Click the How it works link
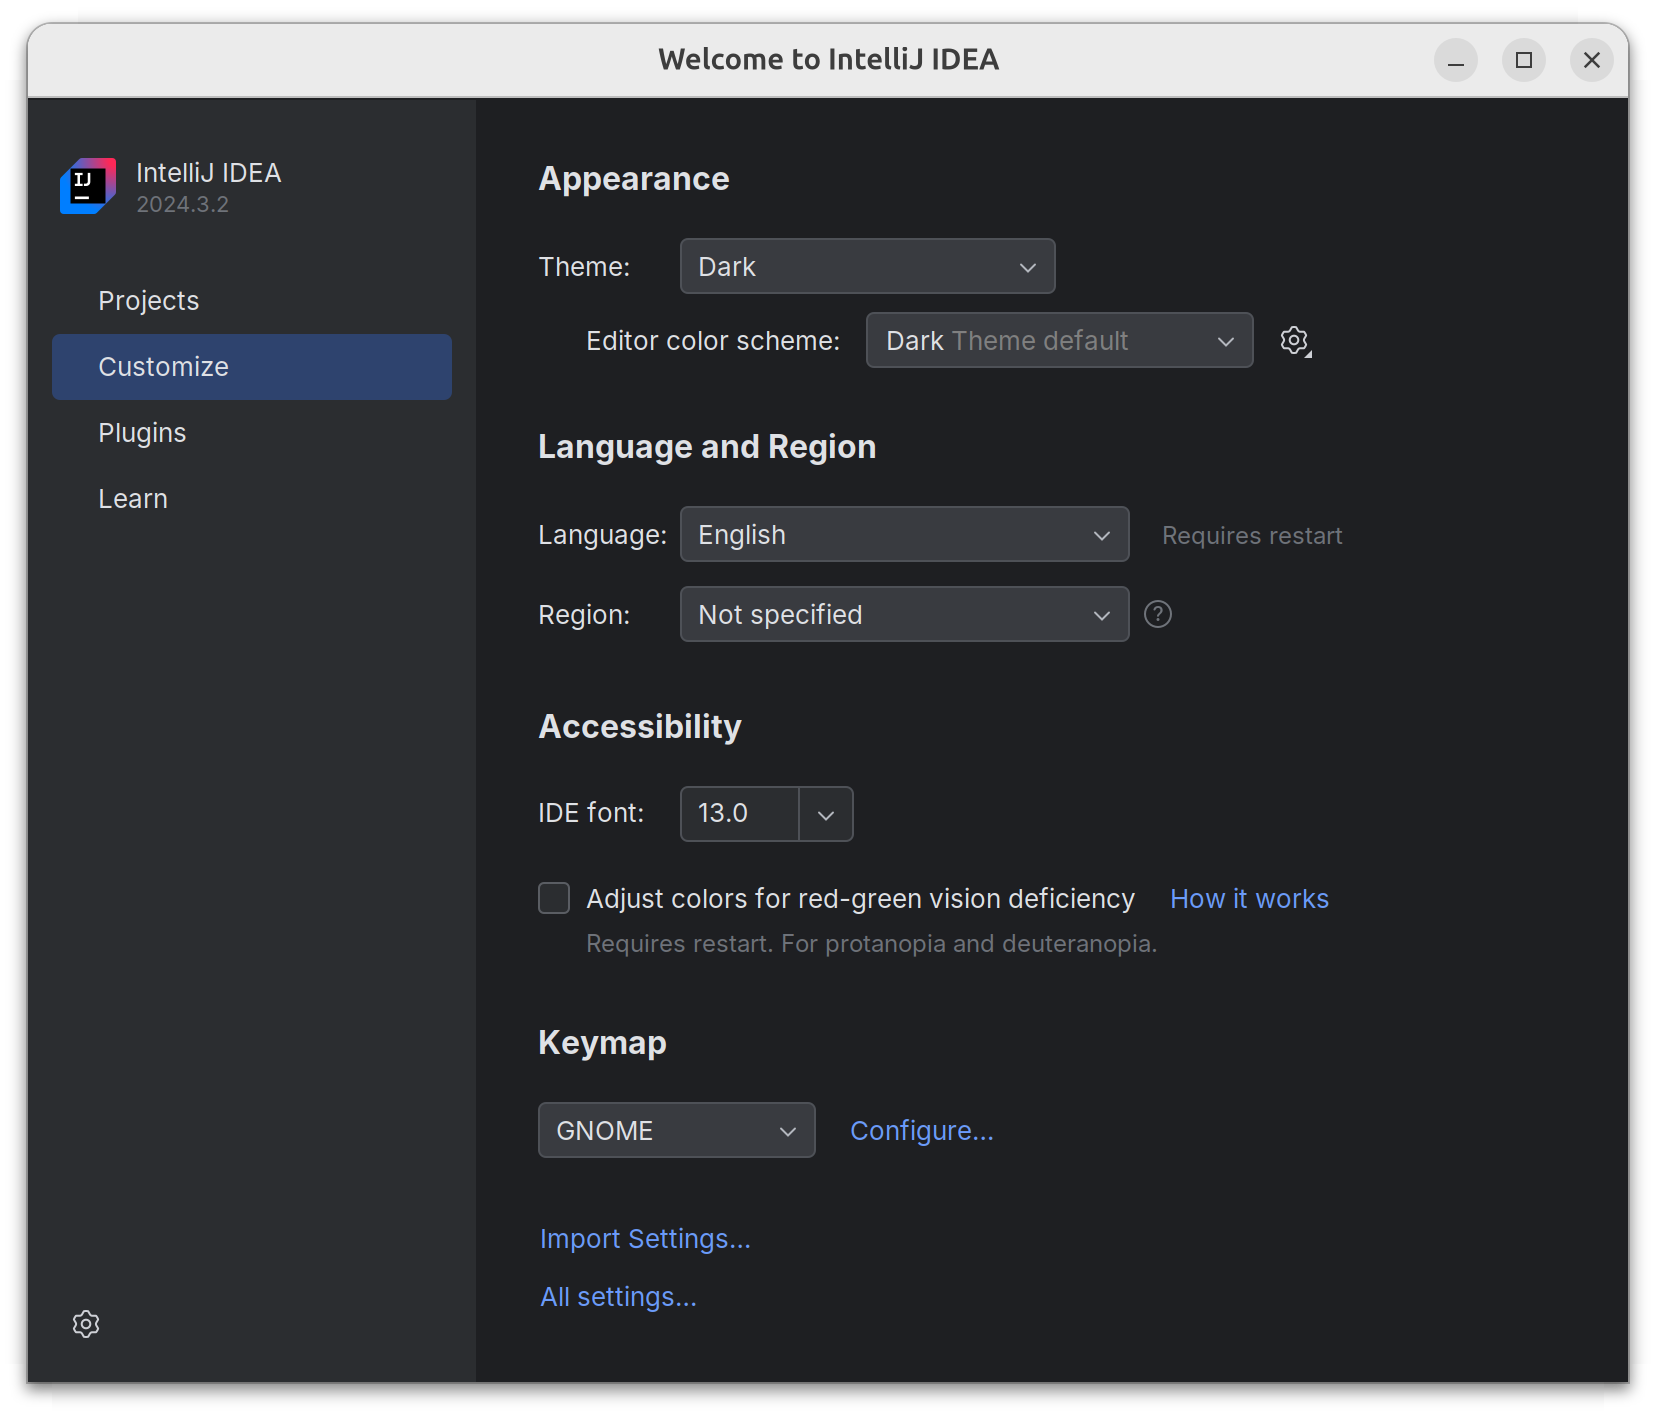The image size is (1656, 1416). pos(1249,899)
